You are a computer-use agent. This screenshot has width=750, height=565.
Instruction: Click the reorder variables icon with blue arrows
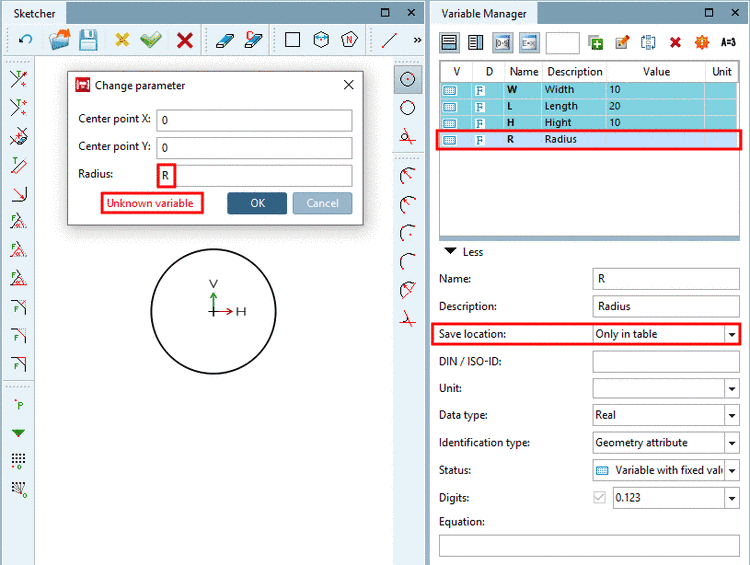point(648,43)
